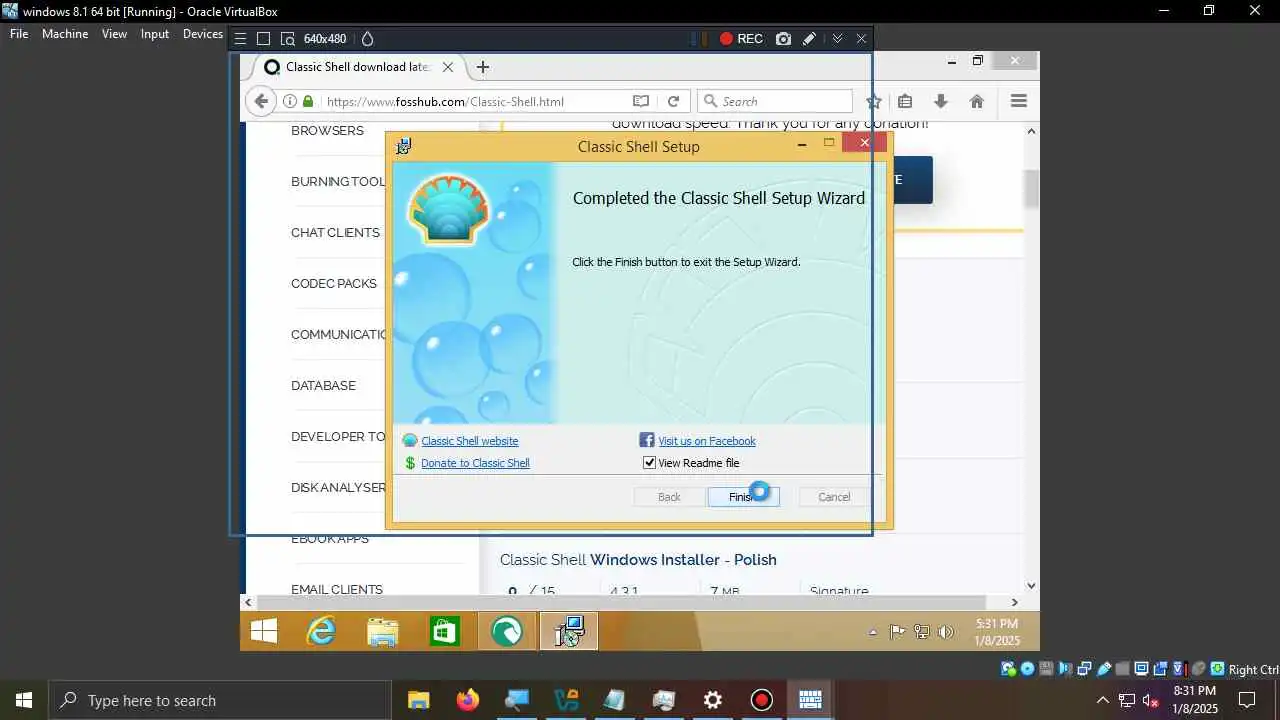
Task: Open the VirtualBox Machine menu
Action: (x=65, y=34)
